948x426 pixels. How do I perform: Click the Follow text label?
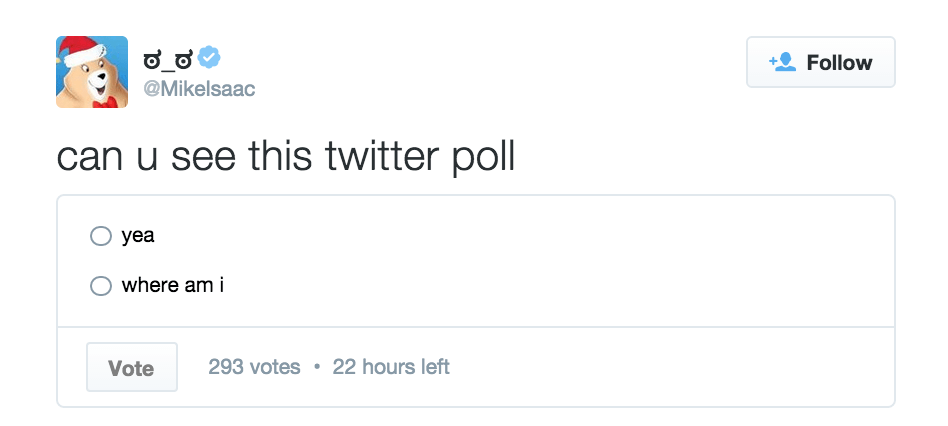click(x=839, y=62)
